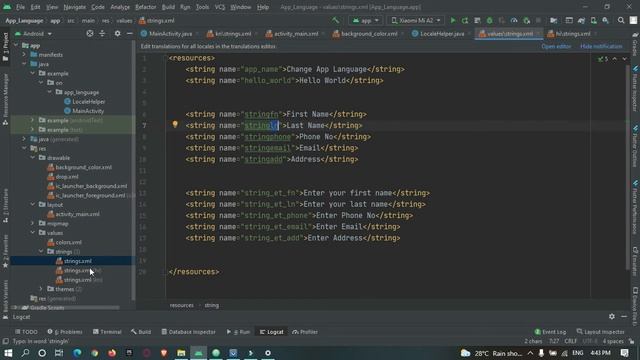
Task: Open the app run configuration dropdown
Action: 366,20
